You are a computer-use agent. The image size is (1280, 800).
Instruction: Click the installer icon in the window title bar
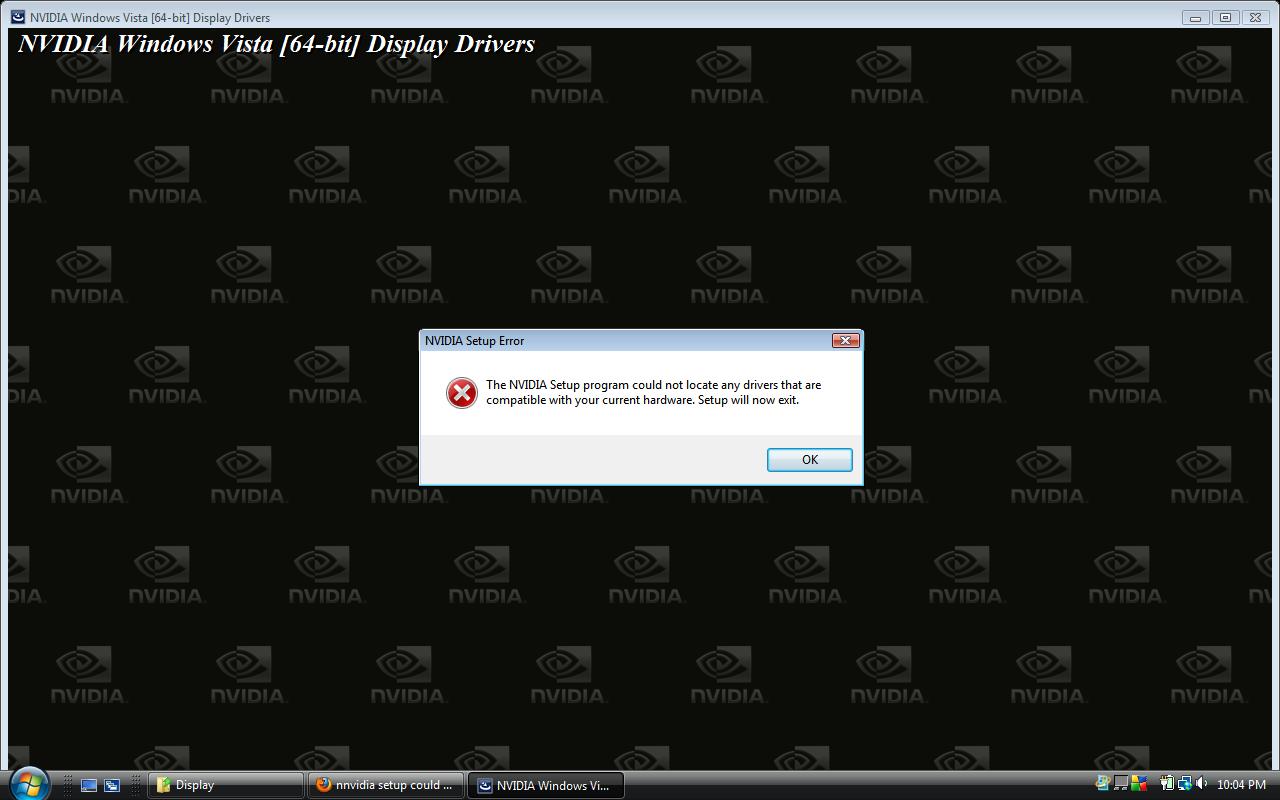pyautogui.click(x=17, y=17)
